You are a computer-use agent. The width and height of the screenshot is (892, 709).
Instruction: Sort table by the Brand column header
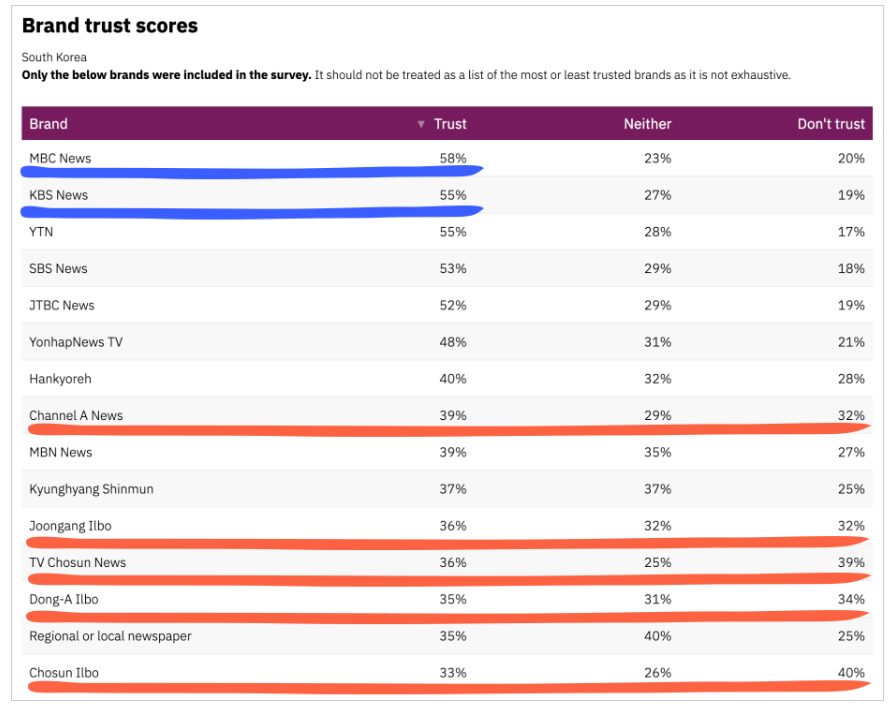click(49, 124)
